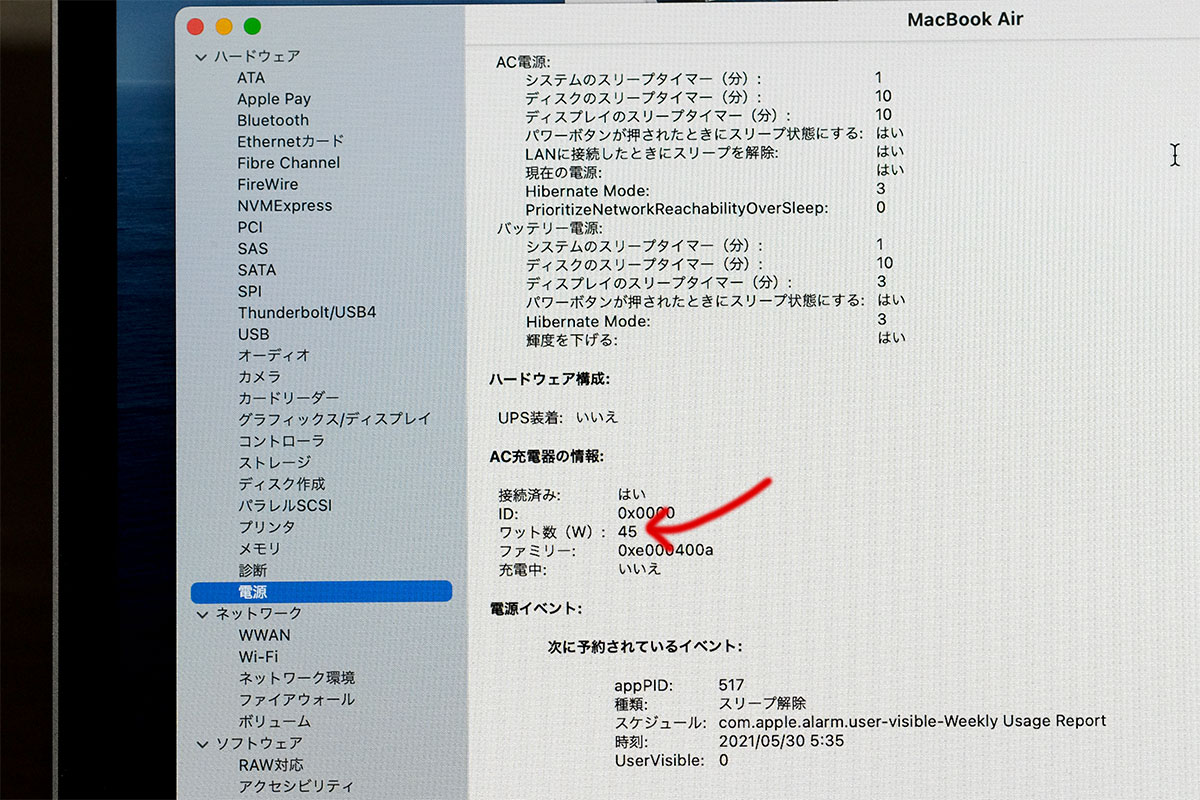
Task: Open パラレルSCSI in the hardware list
Action: tap(285, 506)
